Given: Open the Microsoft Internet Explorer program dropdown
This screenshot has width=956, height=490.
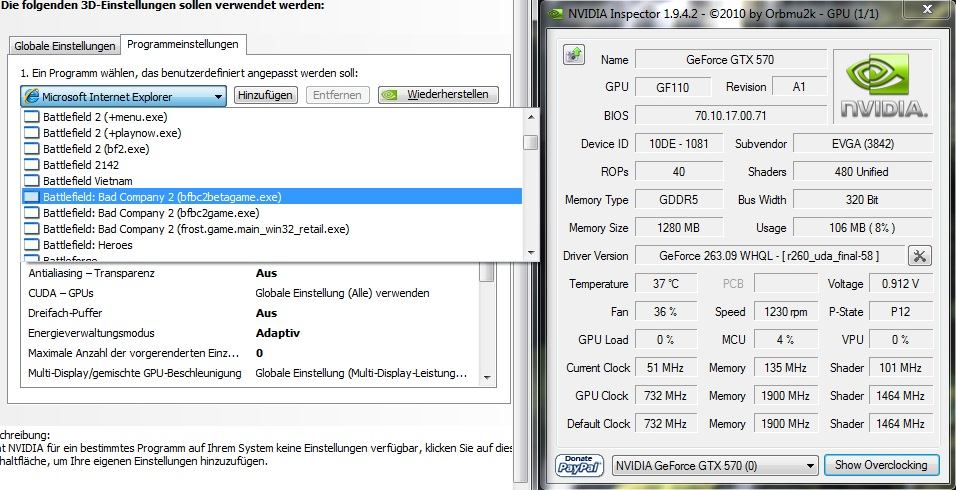Looking at the screenshot, I should (x=123, y=96).
